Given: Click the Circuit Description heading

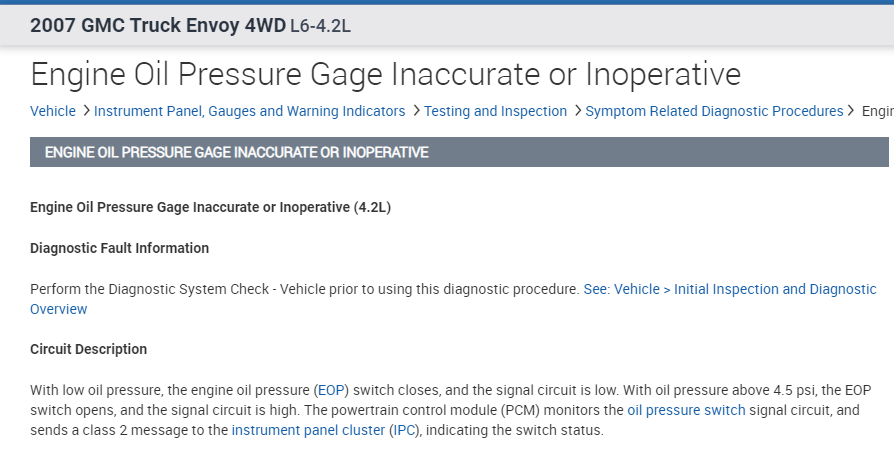Looking at the screenshot, I should point(89,349).
